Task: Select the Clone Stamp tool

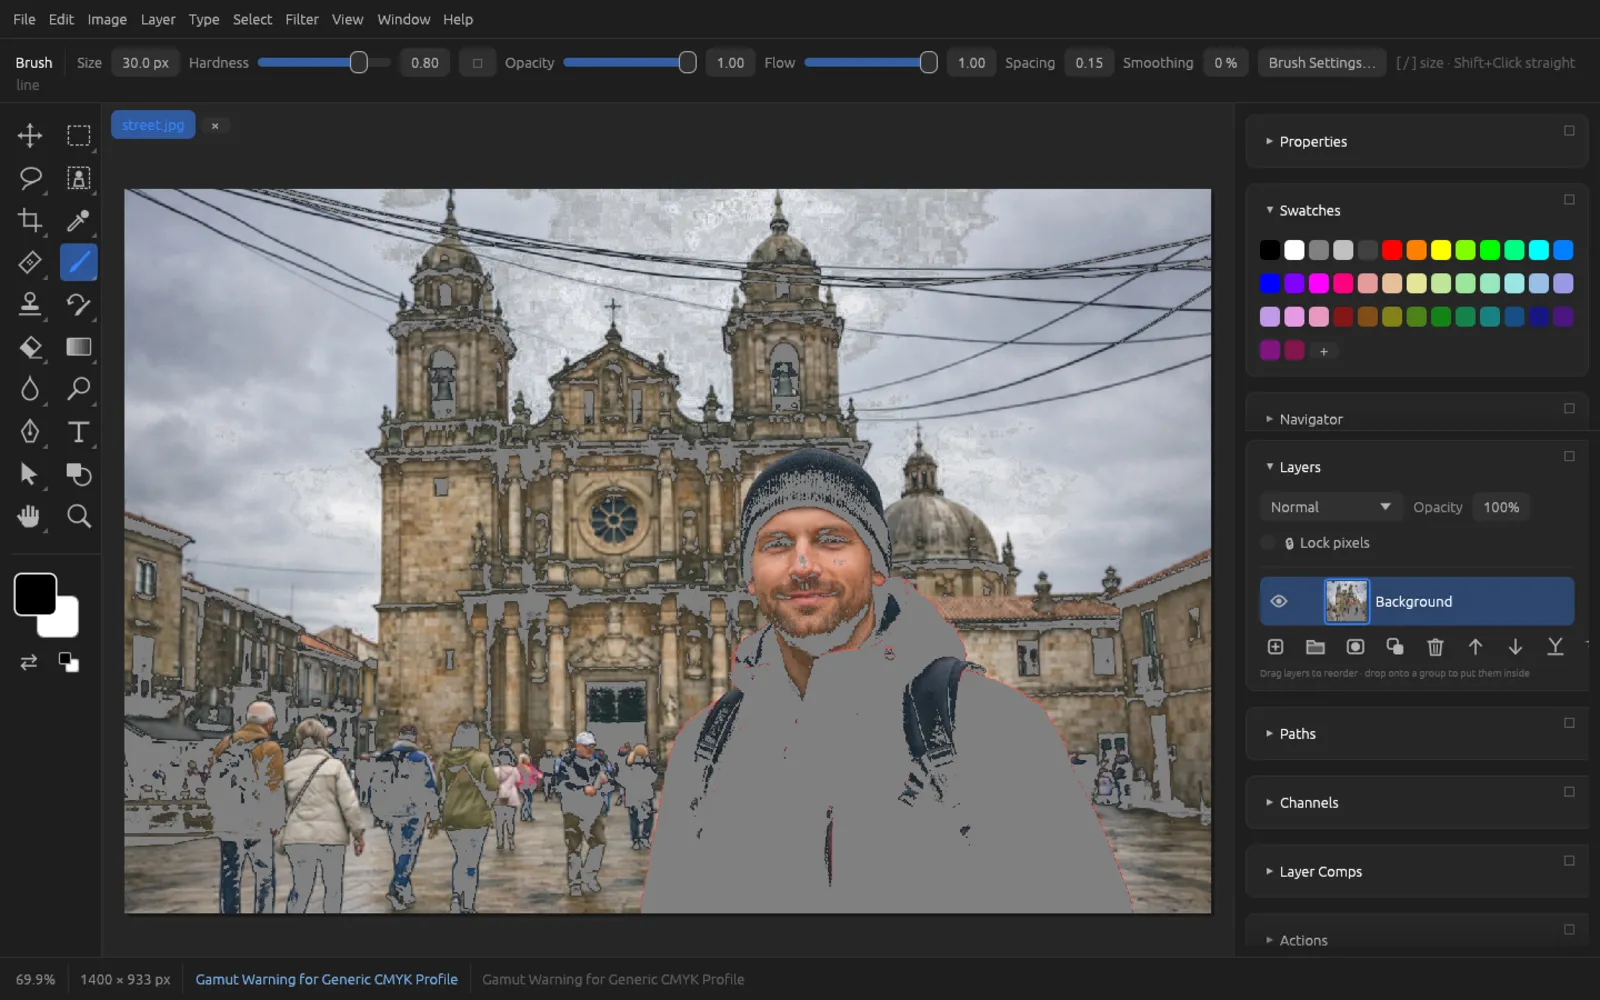Action: pos(30,304)
